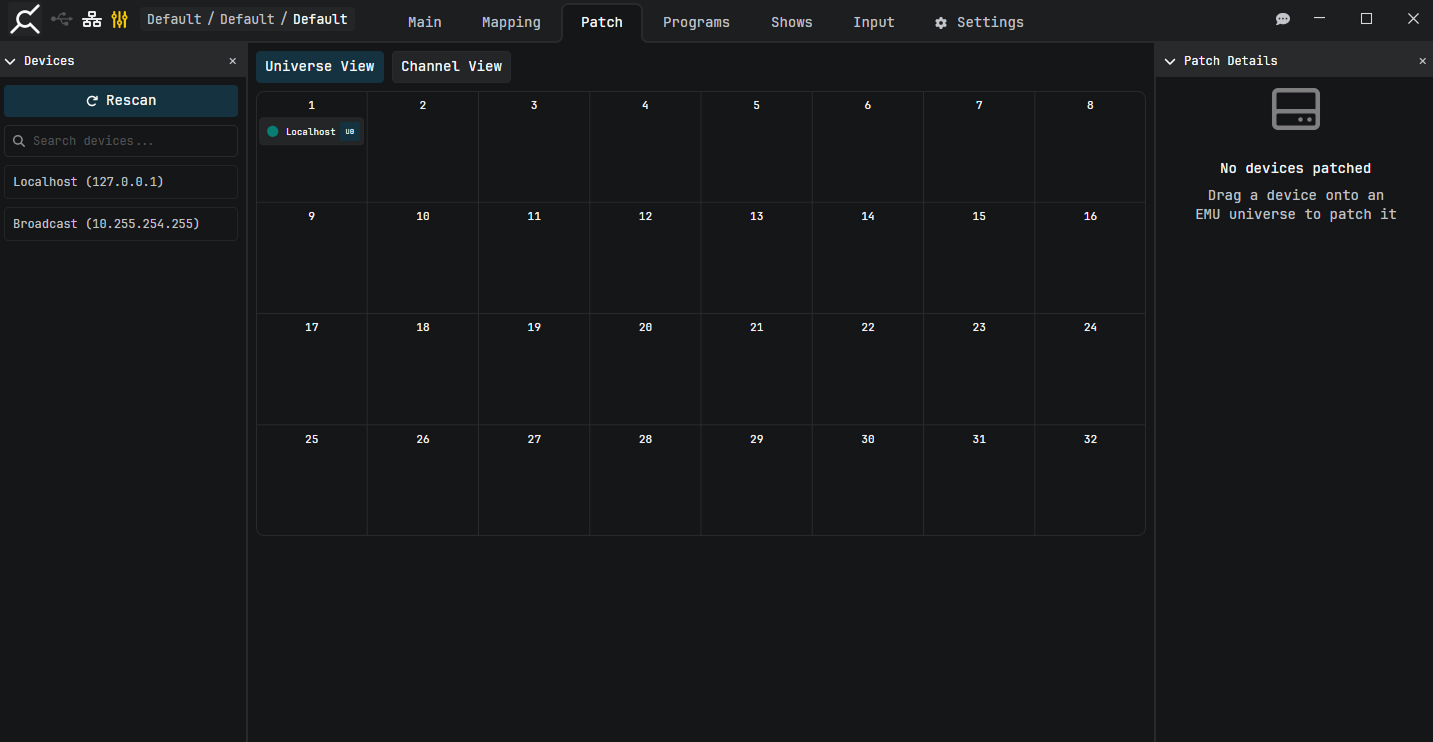
Task: Close the Patch Details panel
Action: coord(1423,61)
